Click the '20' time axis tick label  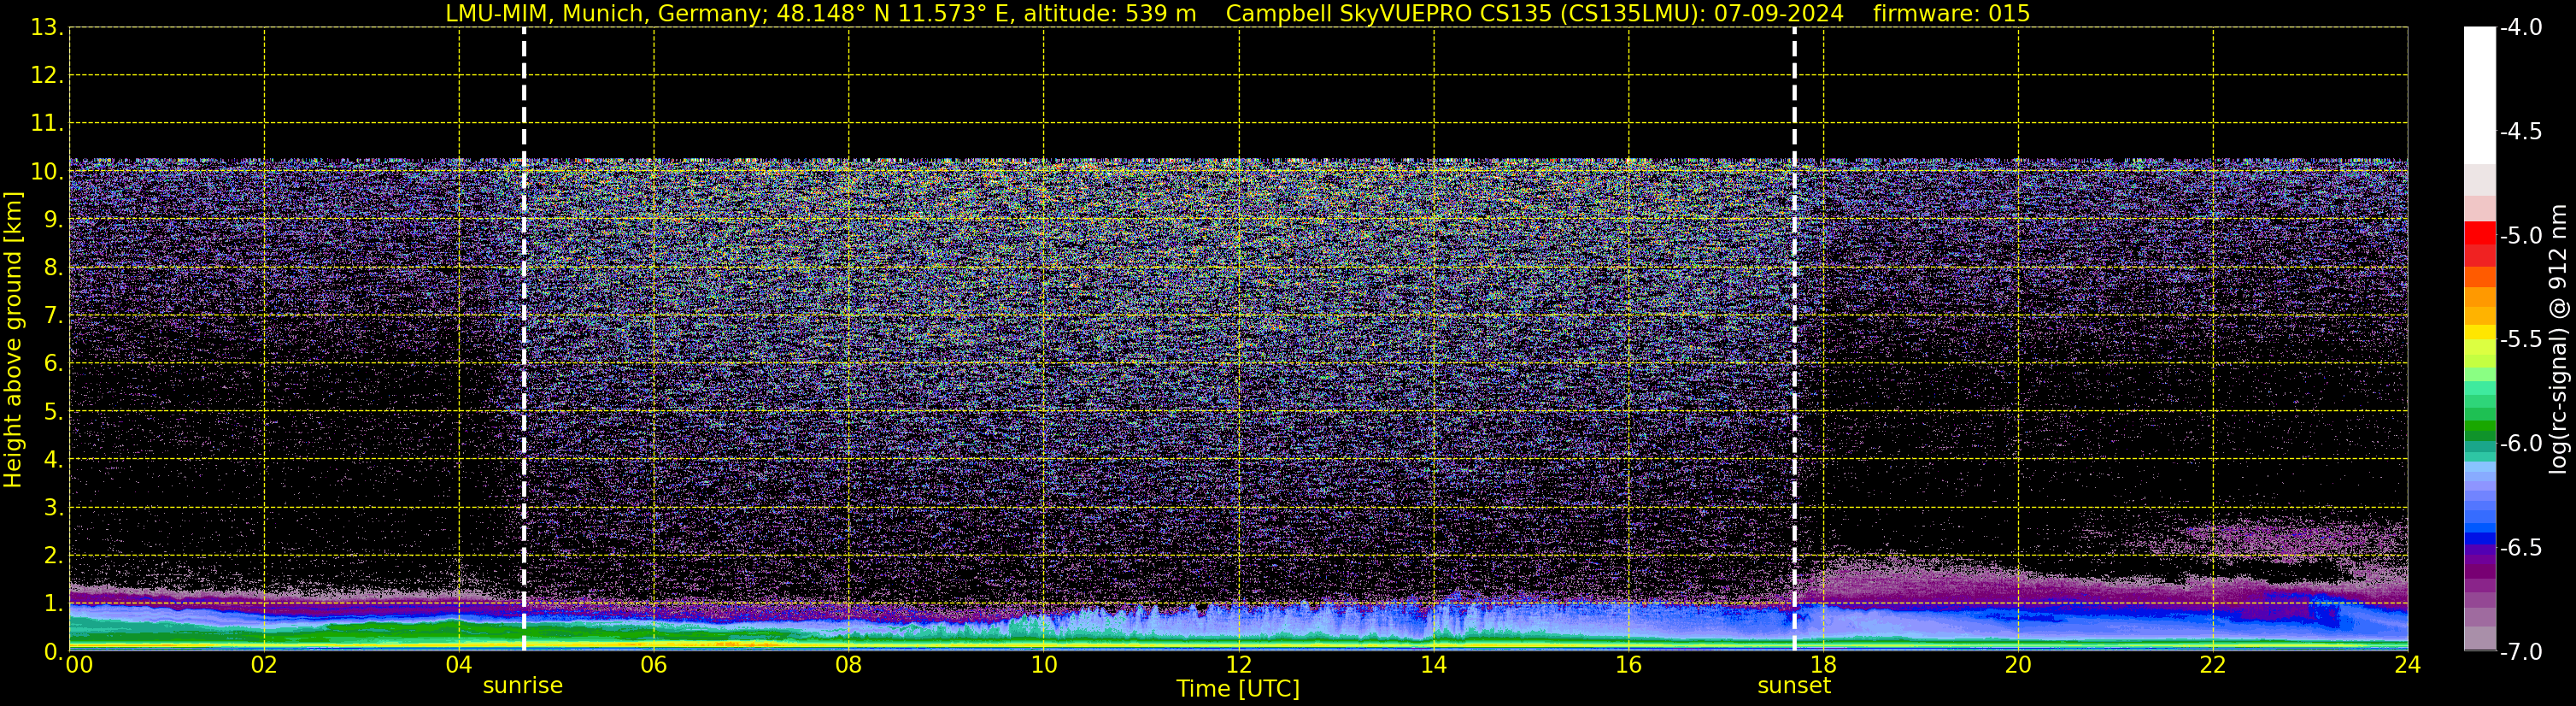coord(2018,665)
